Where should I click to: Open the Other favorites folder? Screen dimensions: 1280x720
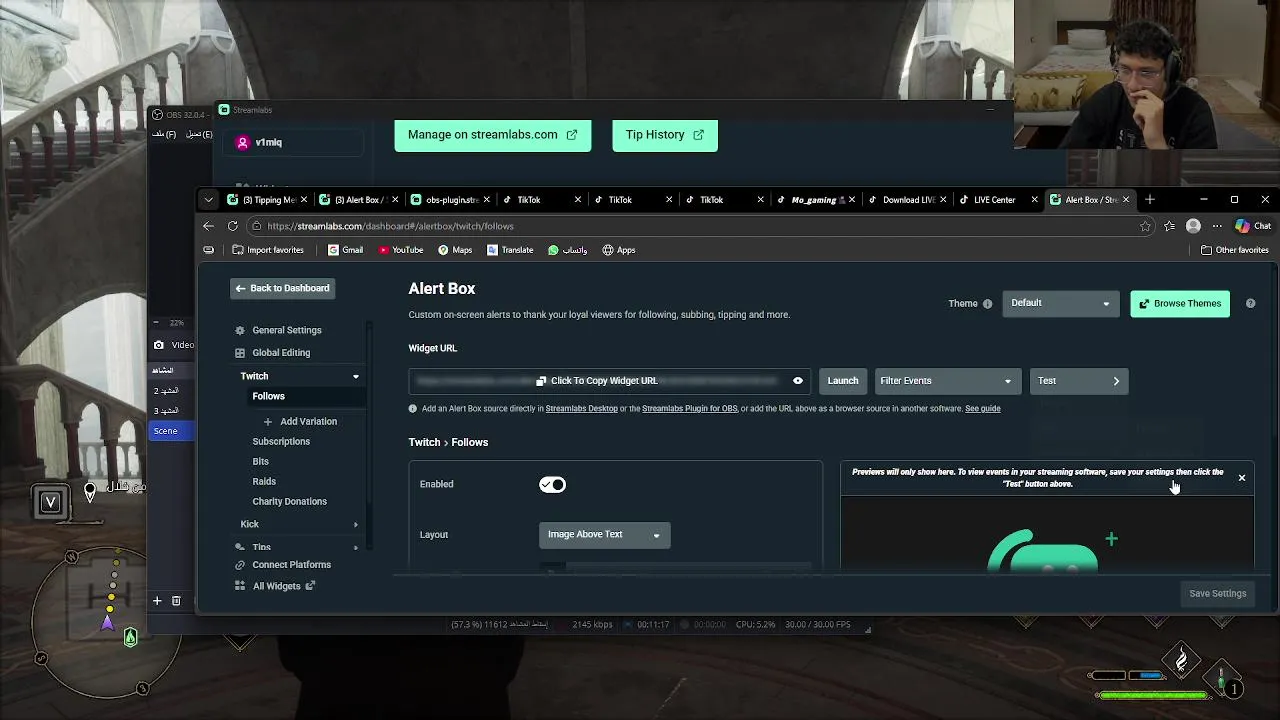[x=1235, y=250]
